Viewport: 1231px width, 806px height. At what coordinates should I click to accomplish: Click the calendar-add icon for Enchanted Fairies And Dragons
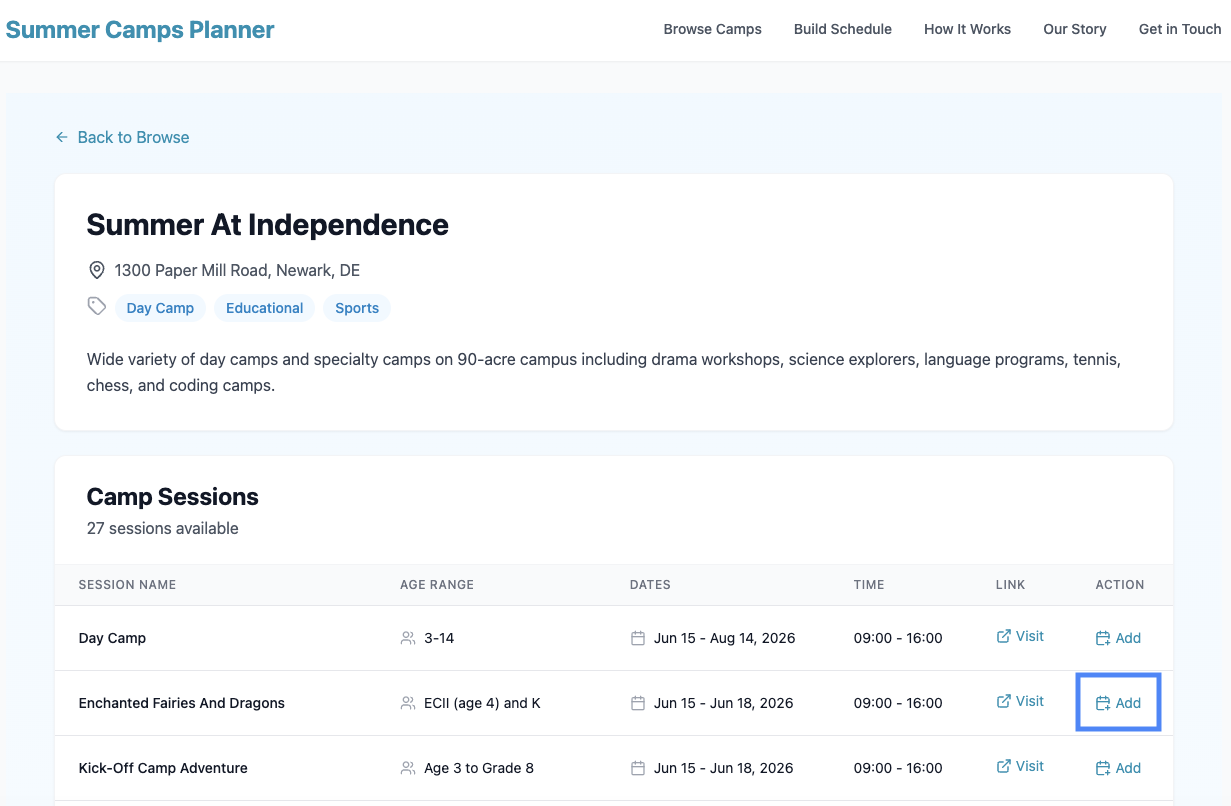(x=1102, y=702)
